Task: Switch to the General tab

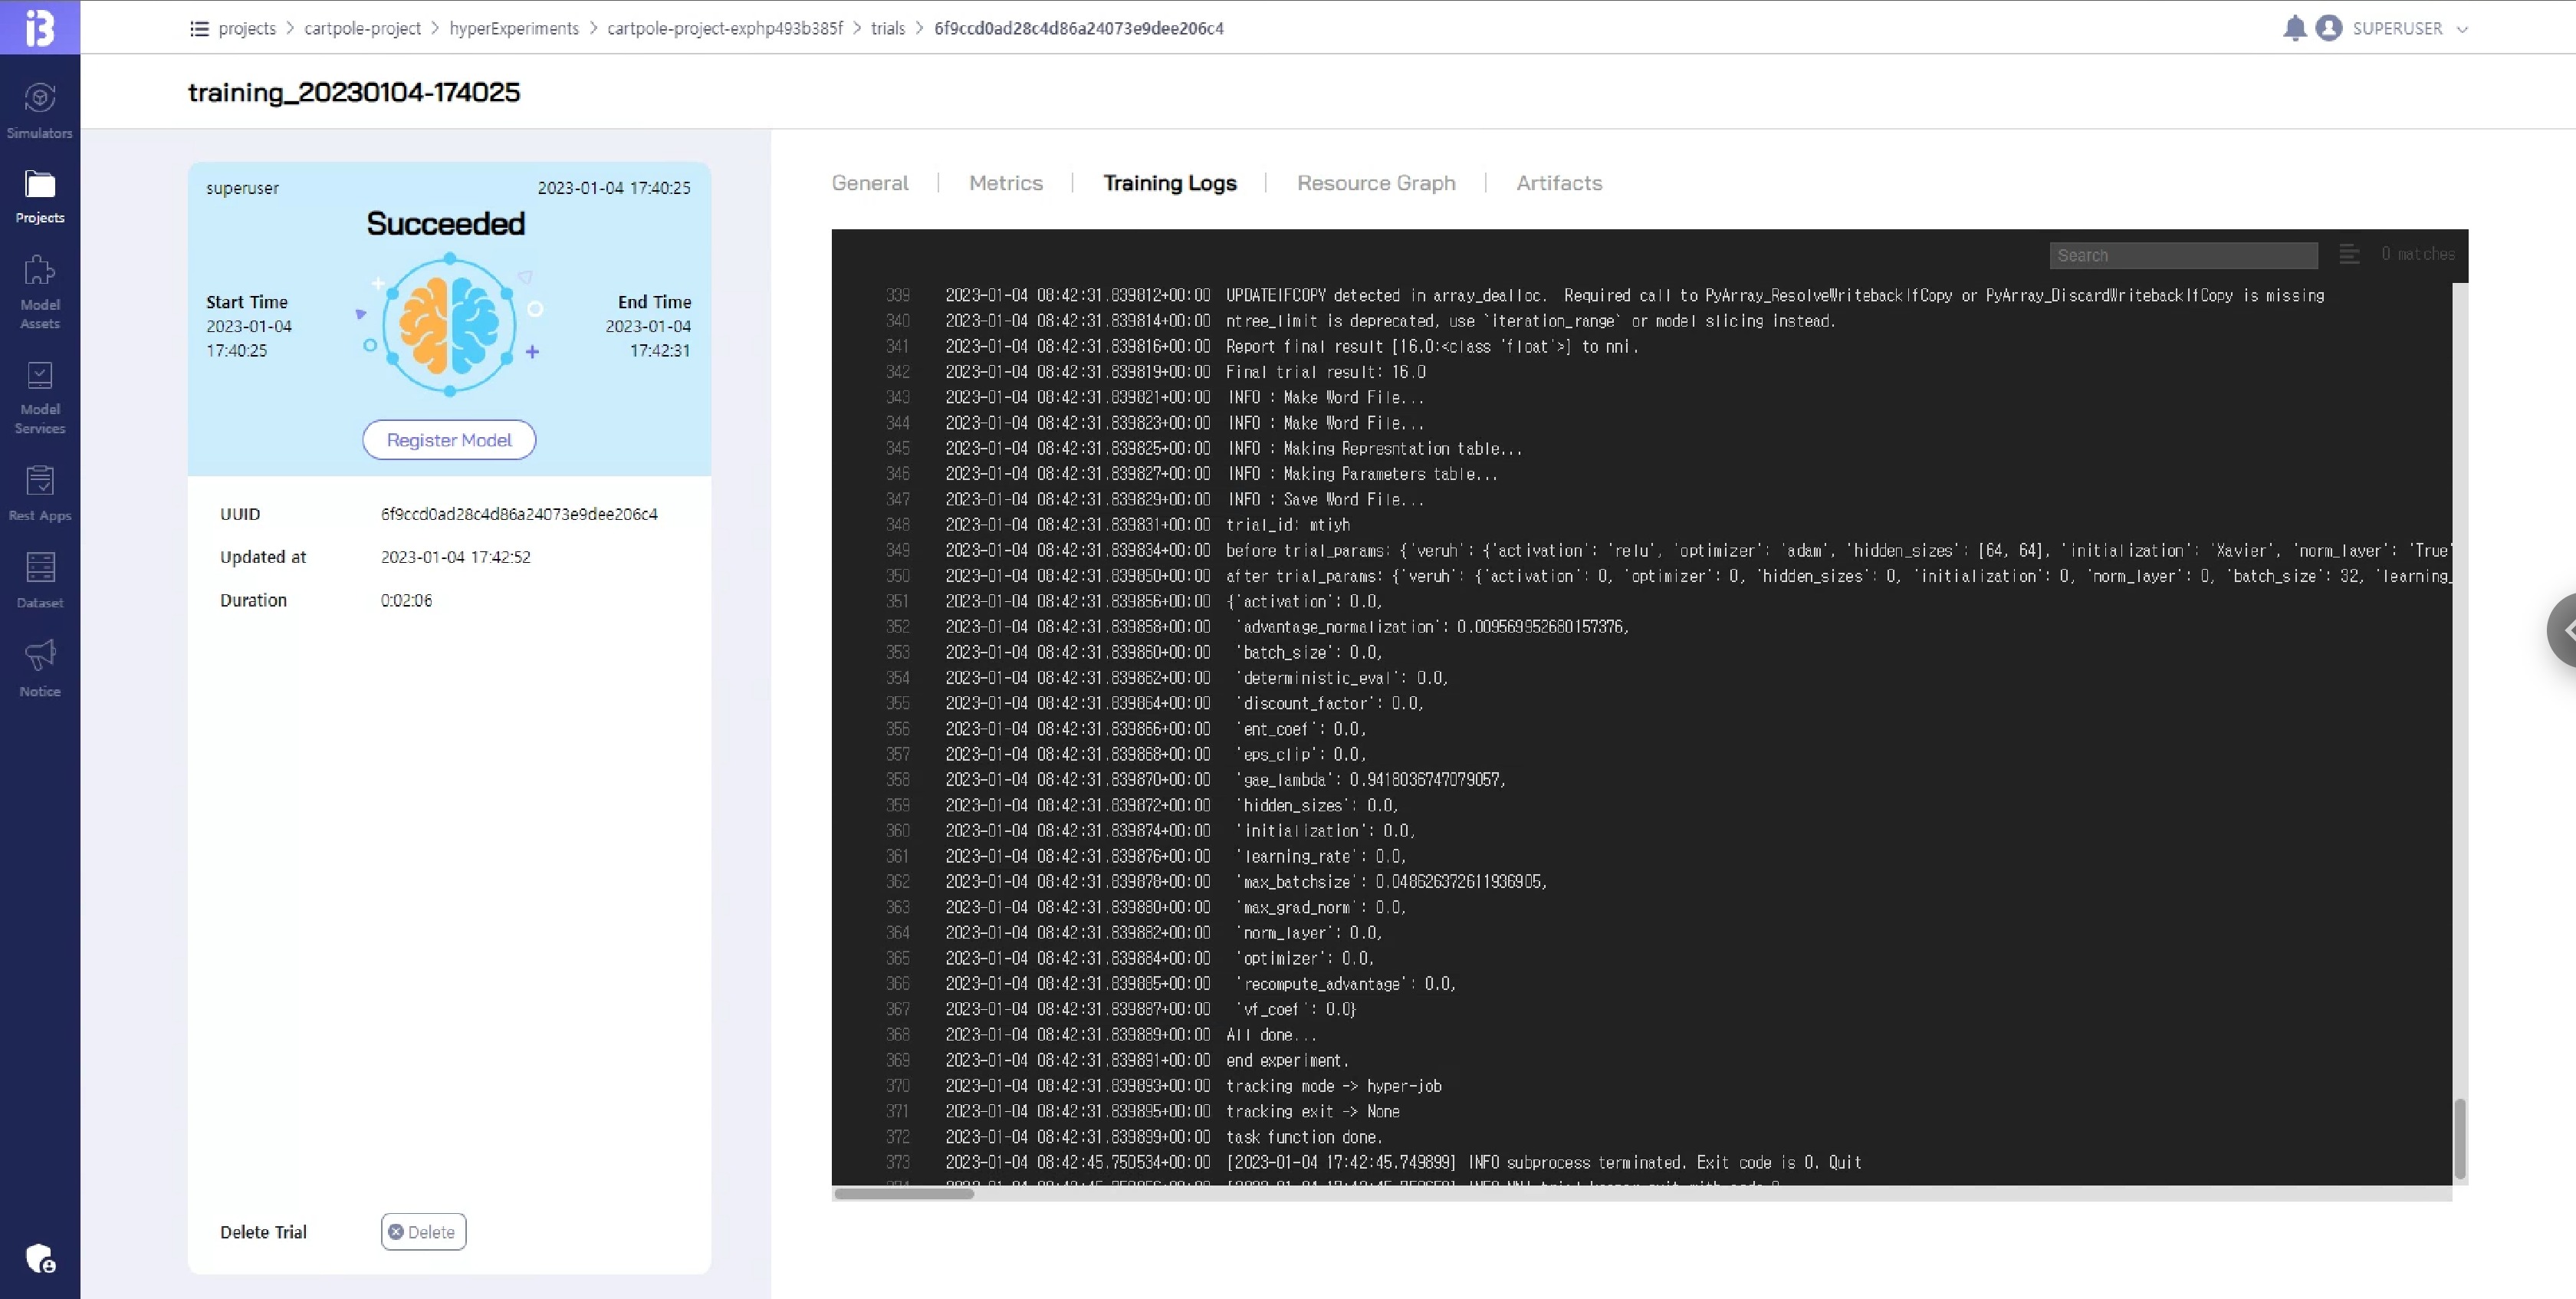Action: tap(870, 183)
